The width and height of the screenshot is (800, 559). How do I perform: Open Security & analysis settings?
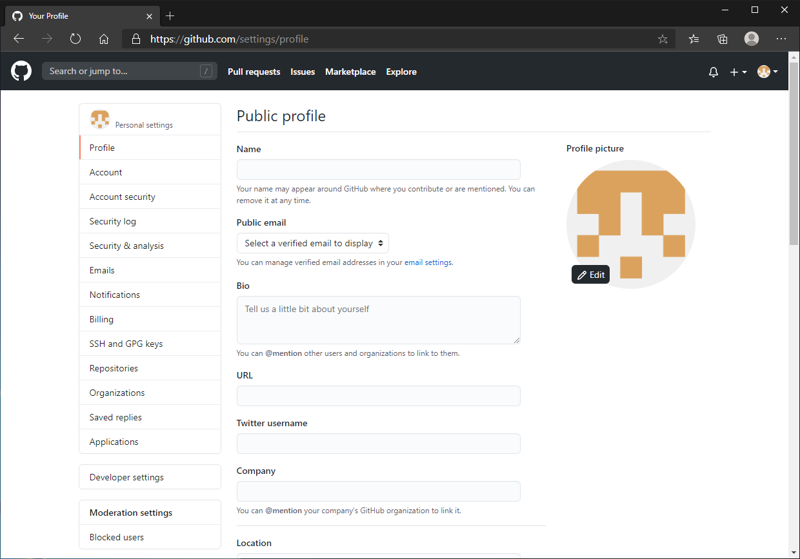click(150, 246)
